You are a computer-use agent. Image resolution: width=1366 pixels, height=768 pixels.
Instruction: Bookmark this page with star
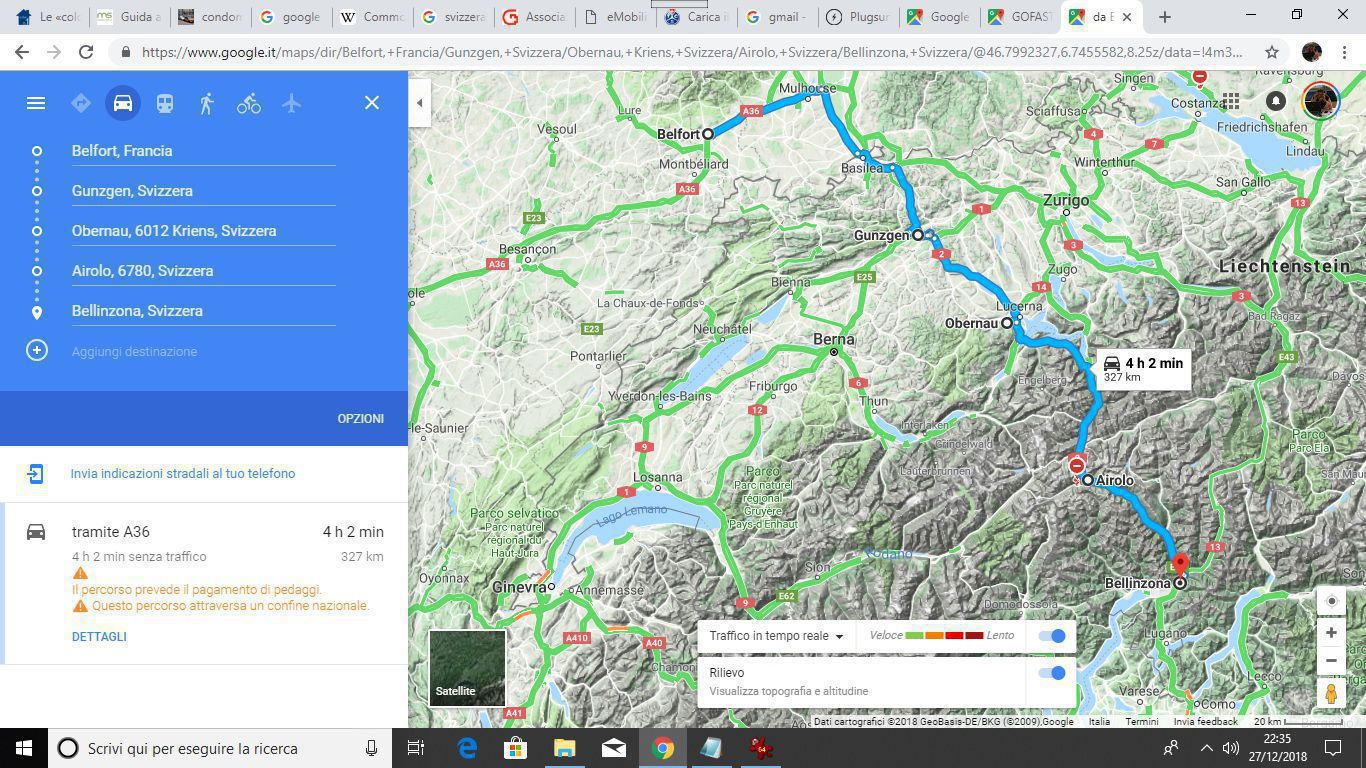(1271, 51)
